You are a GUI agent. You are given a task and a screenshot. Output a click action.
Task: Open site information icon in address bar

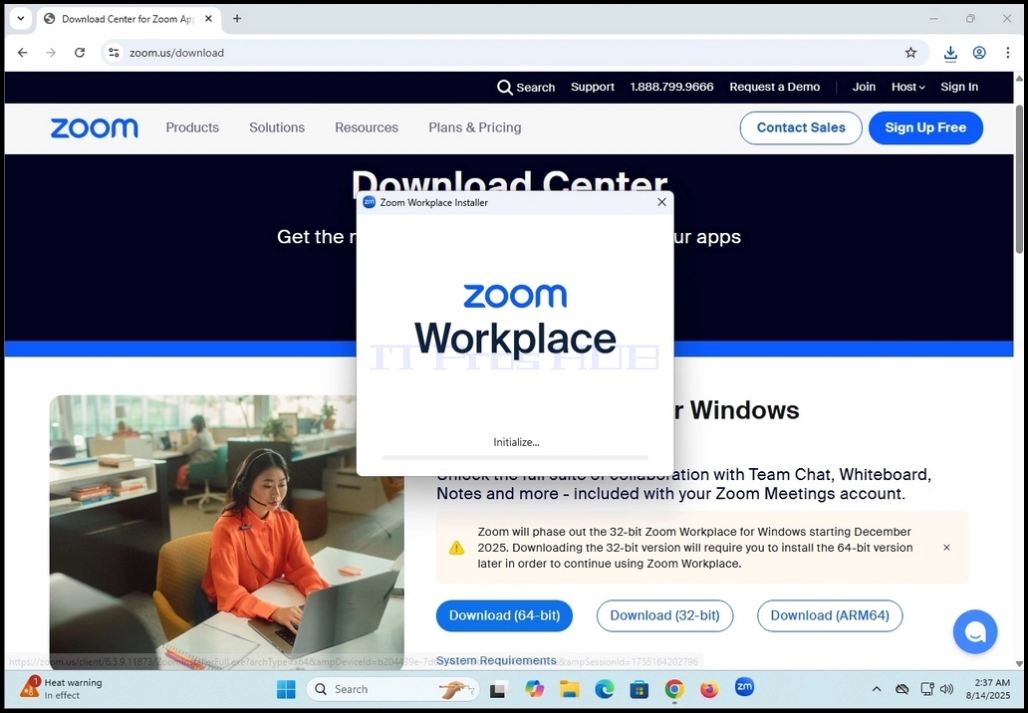(x=113, y=52)
